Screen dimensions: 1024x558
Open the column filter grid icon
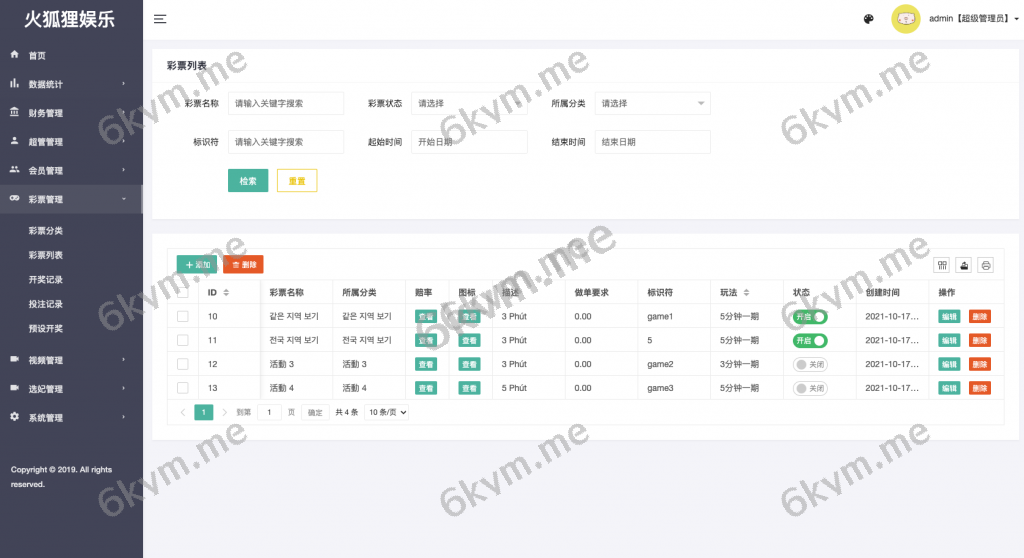pyautogui.click(x=941, y=265)
